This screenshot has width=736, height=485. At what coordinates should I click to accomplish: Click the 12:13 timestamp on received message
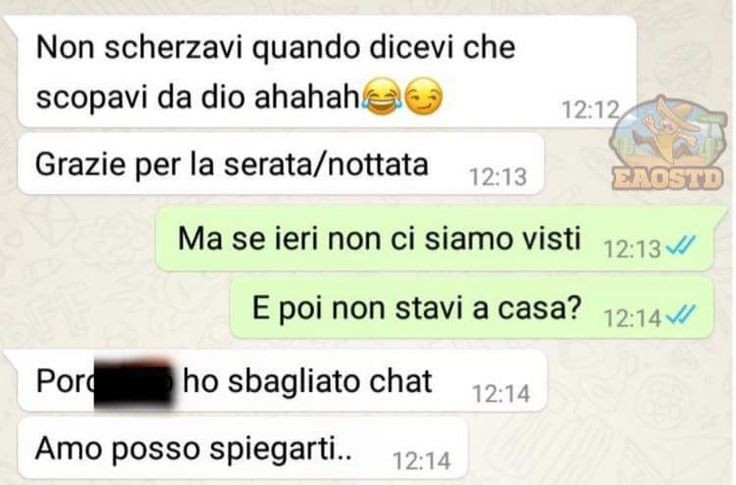pos(498,177)
